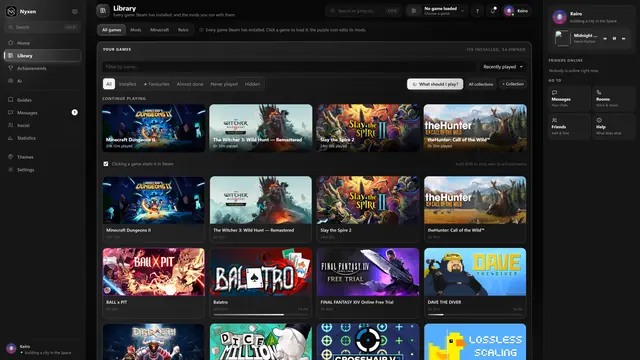Open the Friends card under Go To
This screenshot has height=360, width=640.
pyautogui.click(x=569, y=126)
